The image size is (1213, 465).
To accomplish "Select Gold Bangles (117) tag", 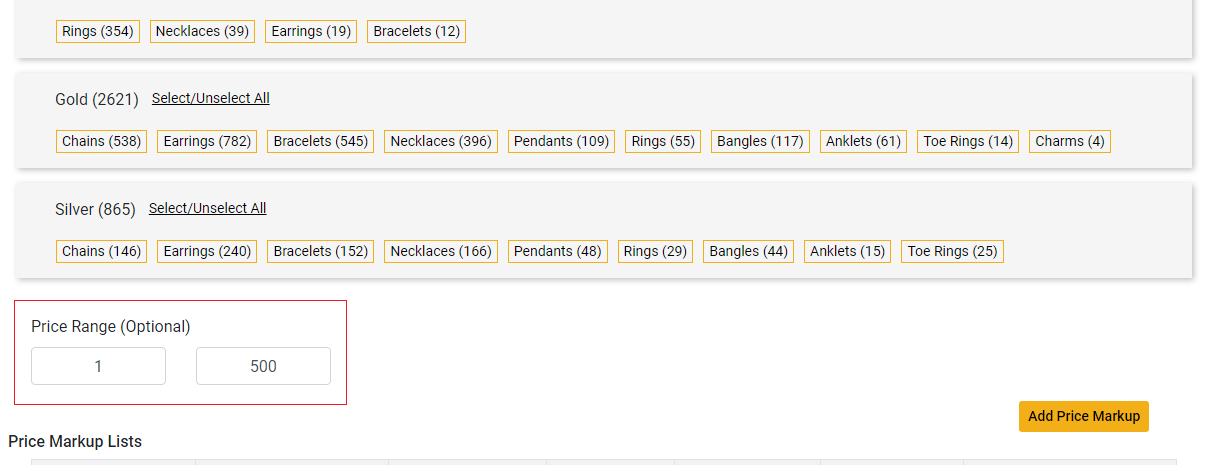I will coord(760,141).
